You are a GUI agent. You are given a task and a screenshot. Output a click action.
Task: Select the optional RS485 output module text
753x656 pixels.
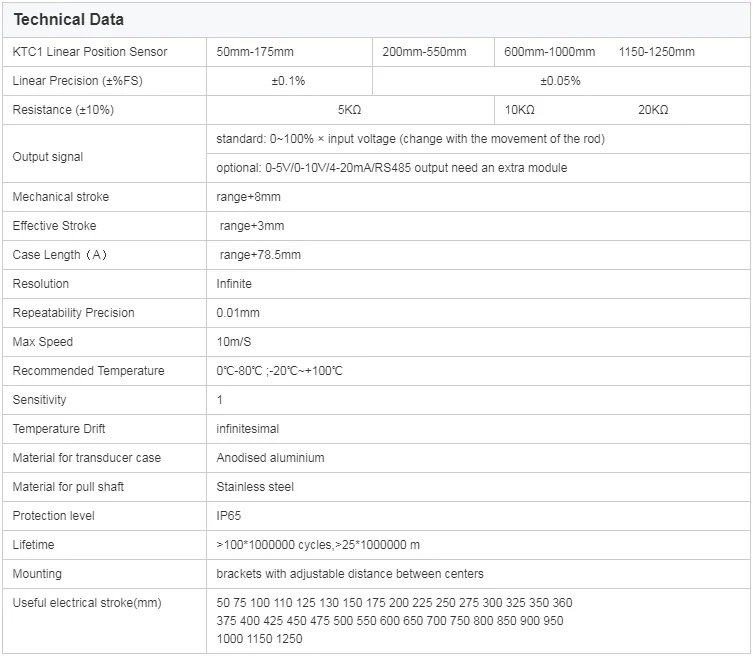pos(391,168)
